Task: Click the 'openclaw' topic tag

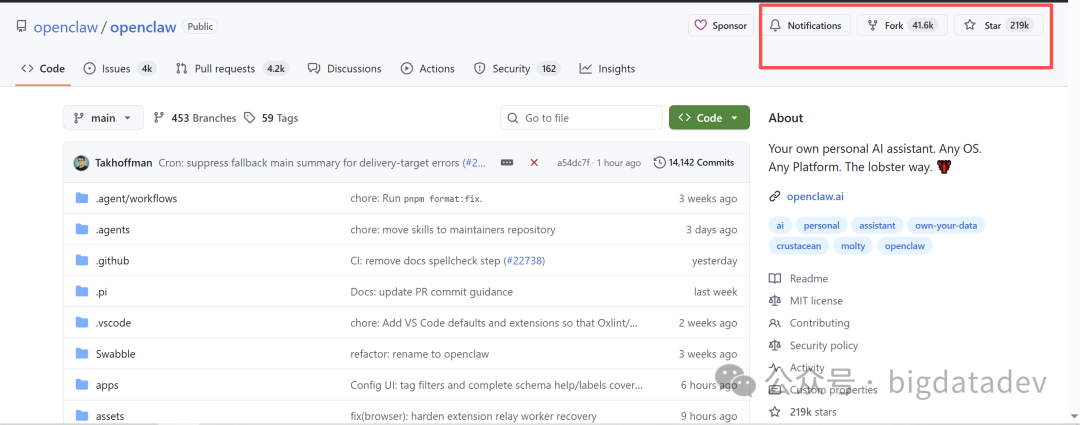Action: tap(904, 245)
